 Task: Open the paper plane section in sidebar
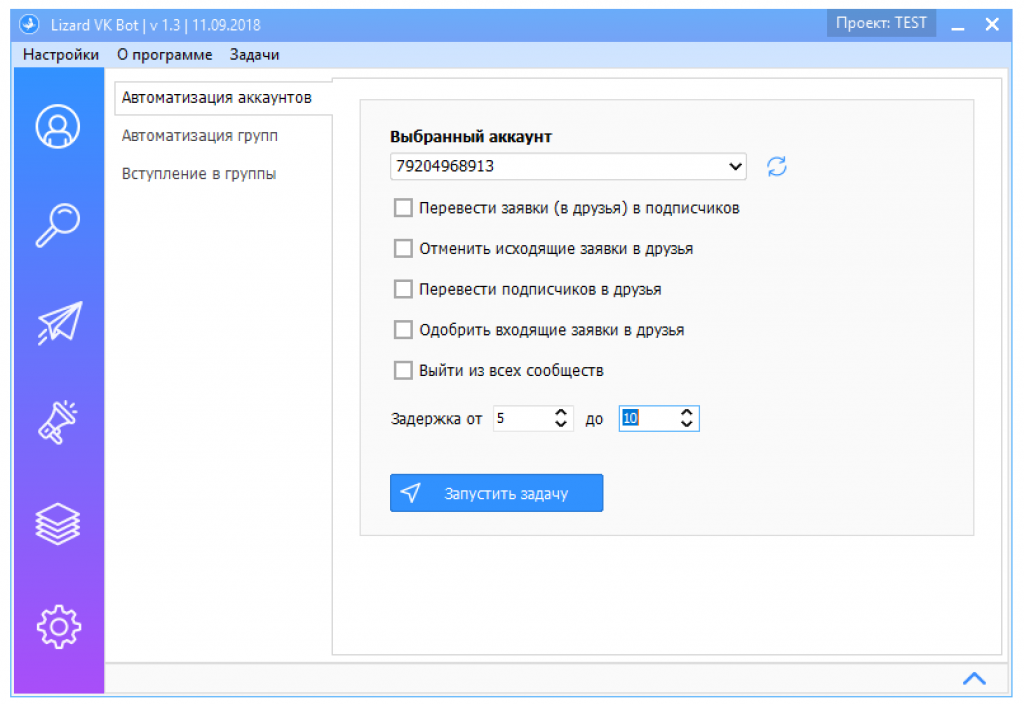(59, 322)
